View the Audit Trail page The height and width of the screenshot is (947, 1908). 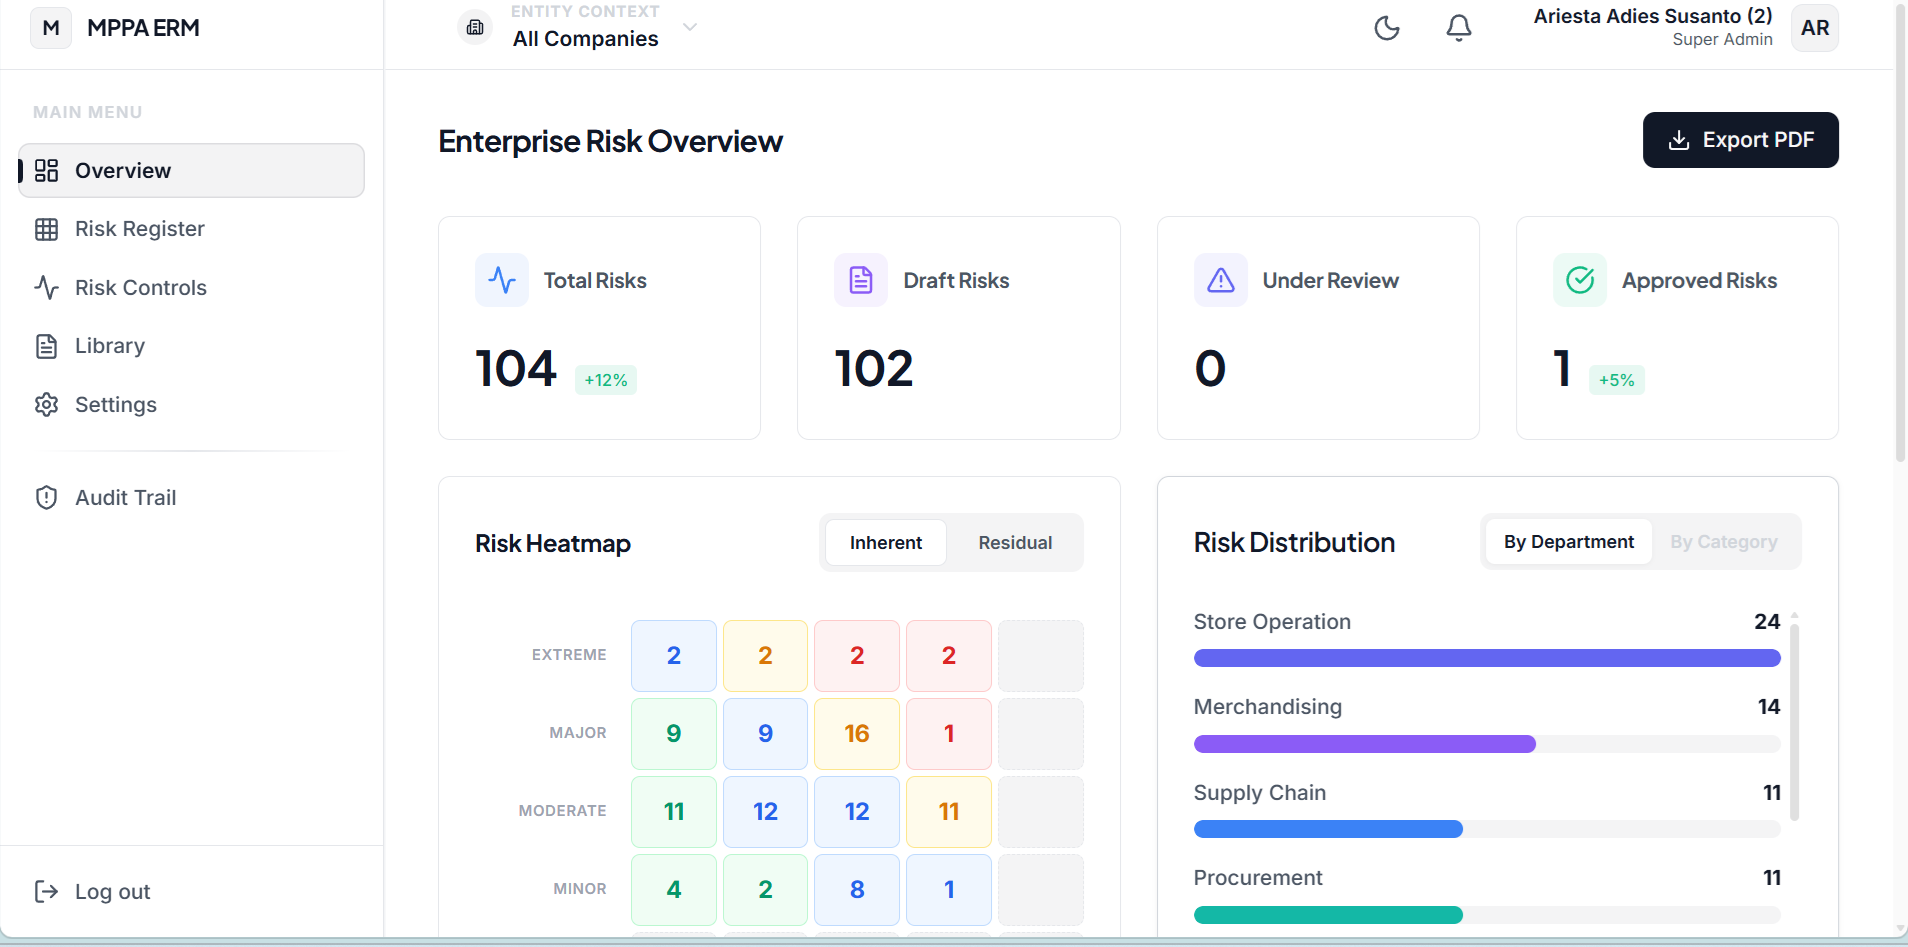tap(191, 498)
